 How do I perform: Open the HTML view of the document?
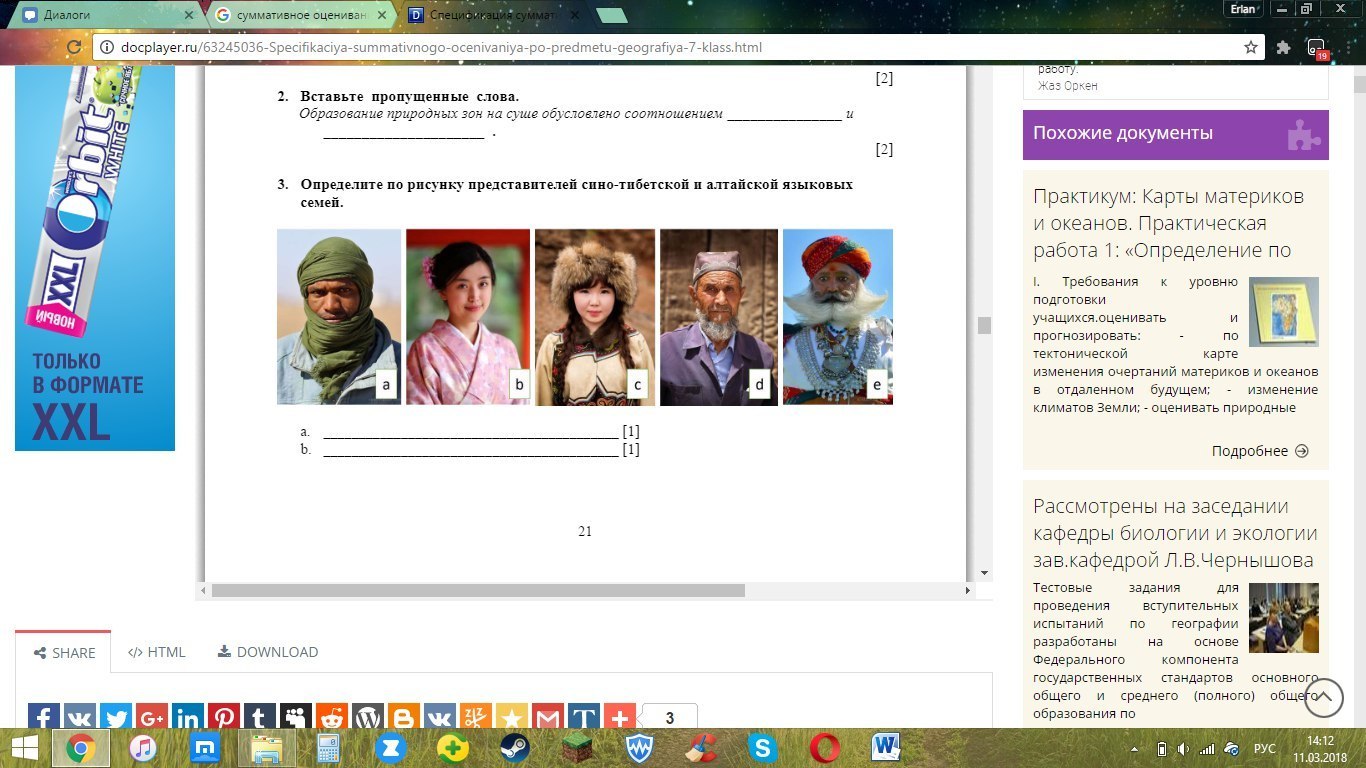(156, 652)
